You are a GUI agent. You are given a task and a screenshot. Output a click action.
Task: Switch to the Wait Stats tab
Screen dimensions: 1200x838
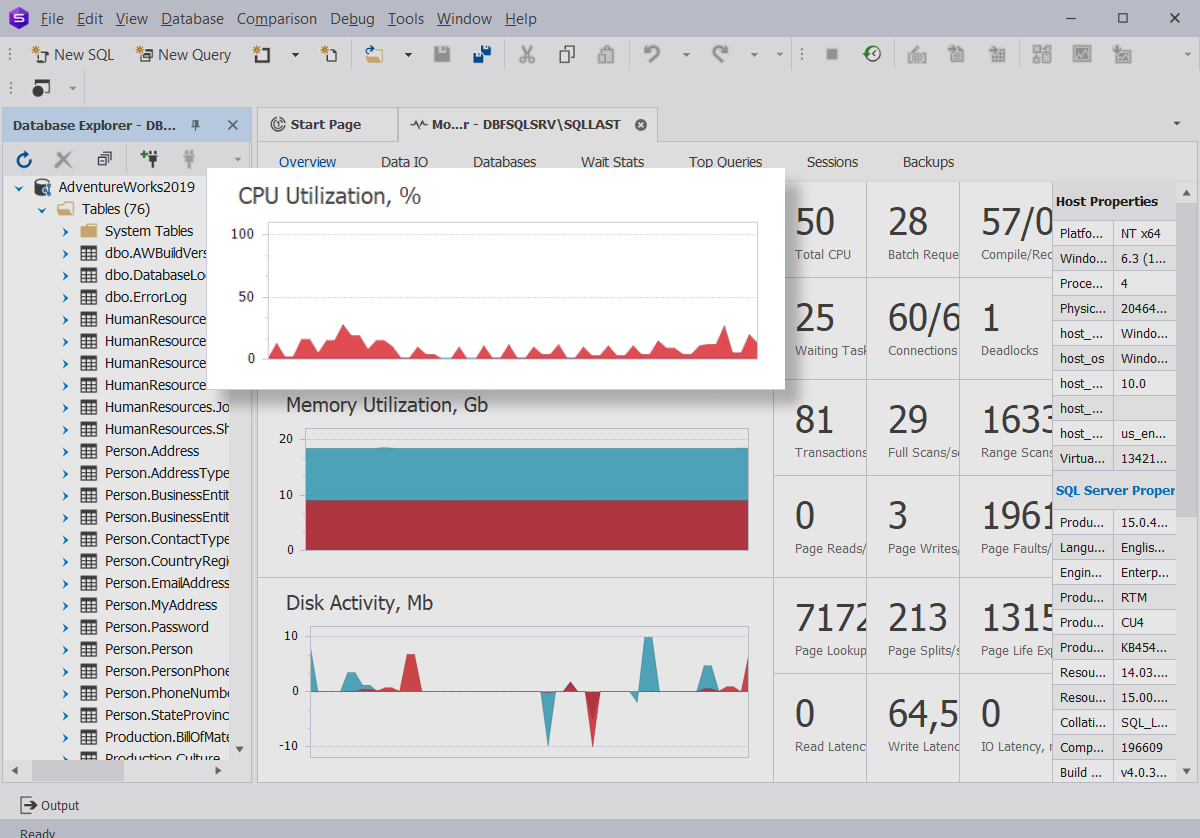(611, 161)
